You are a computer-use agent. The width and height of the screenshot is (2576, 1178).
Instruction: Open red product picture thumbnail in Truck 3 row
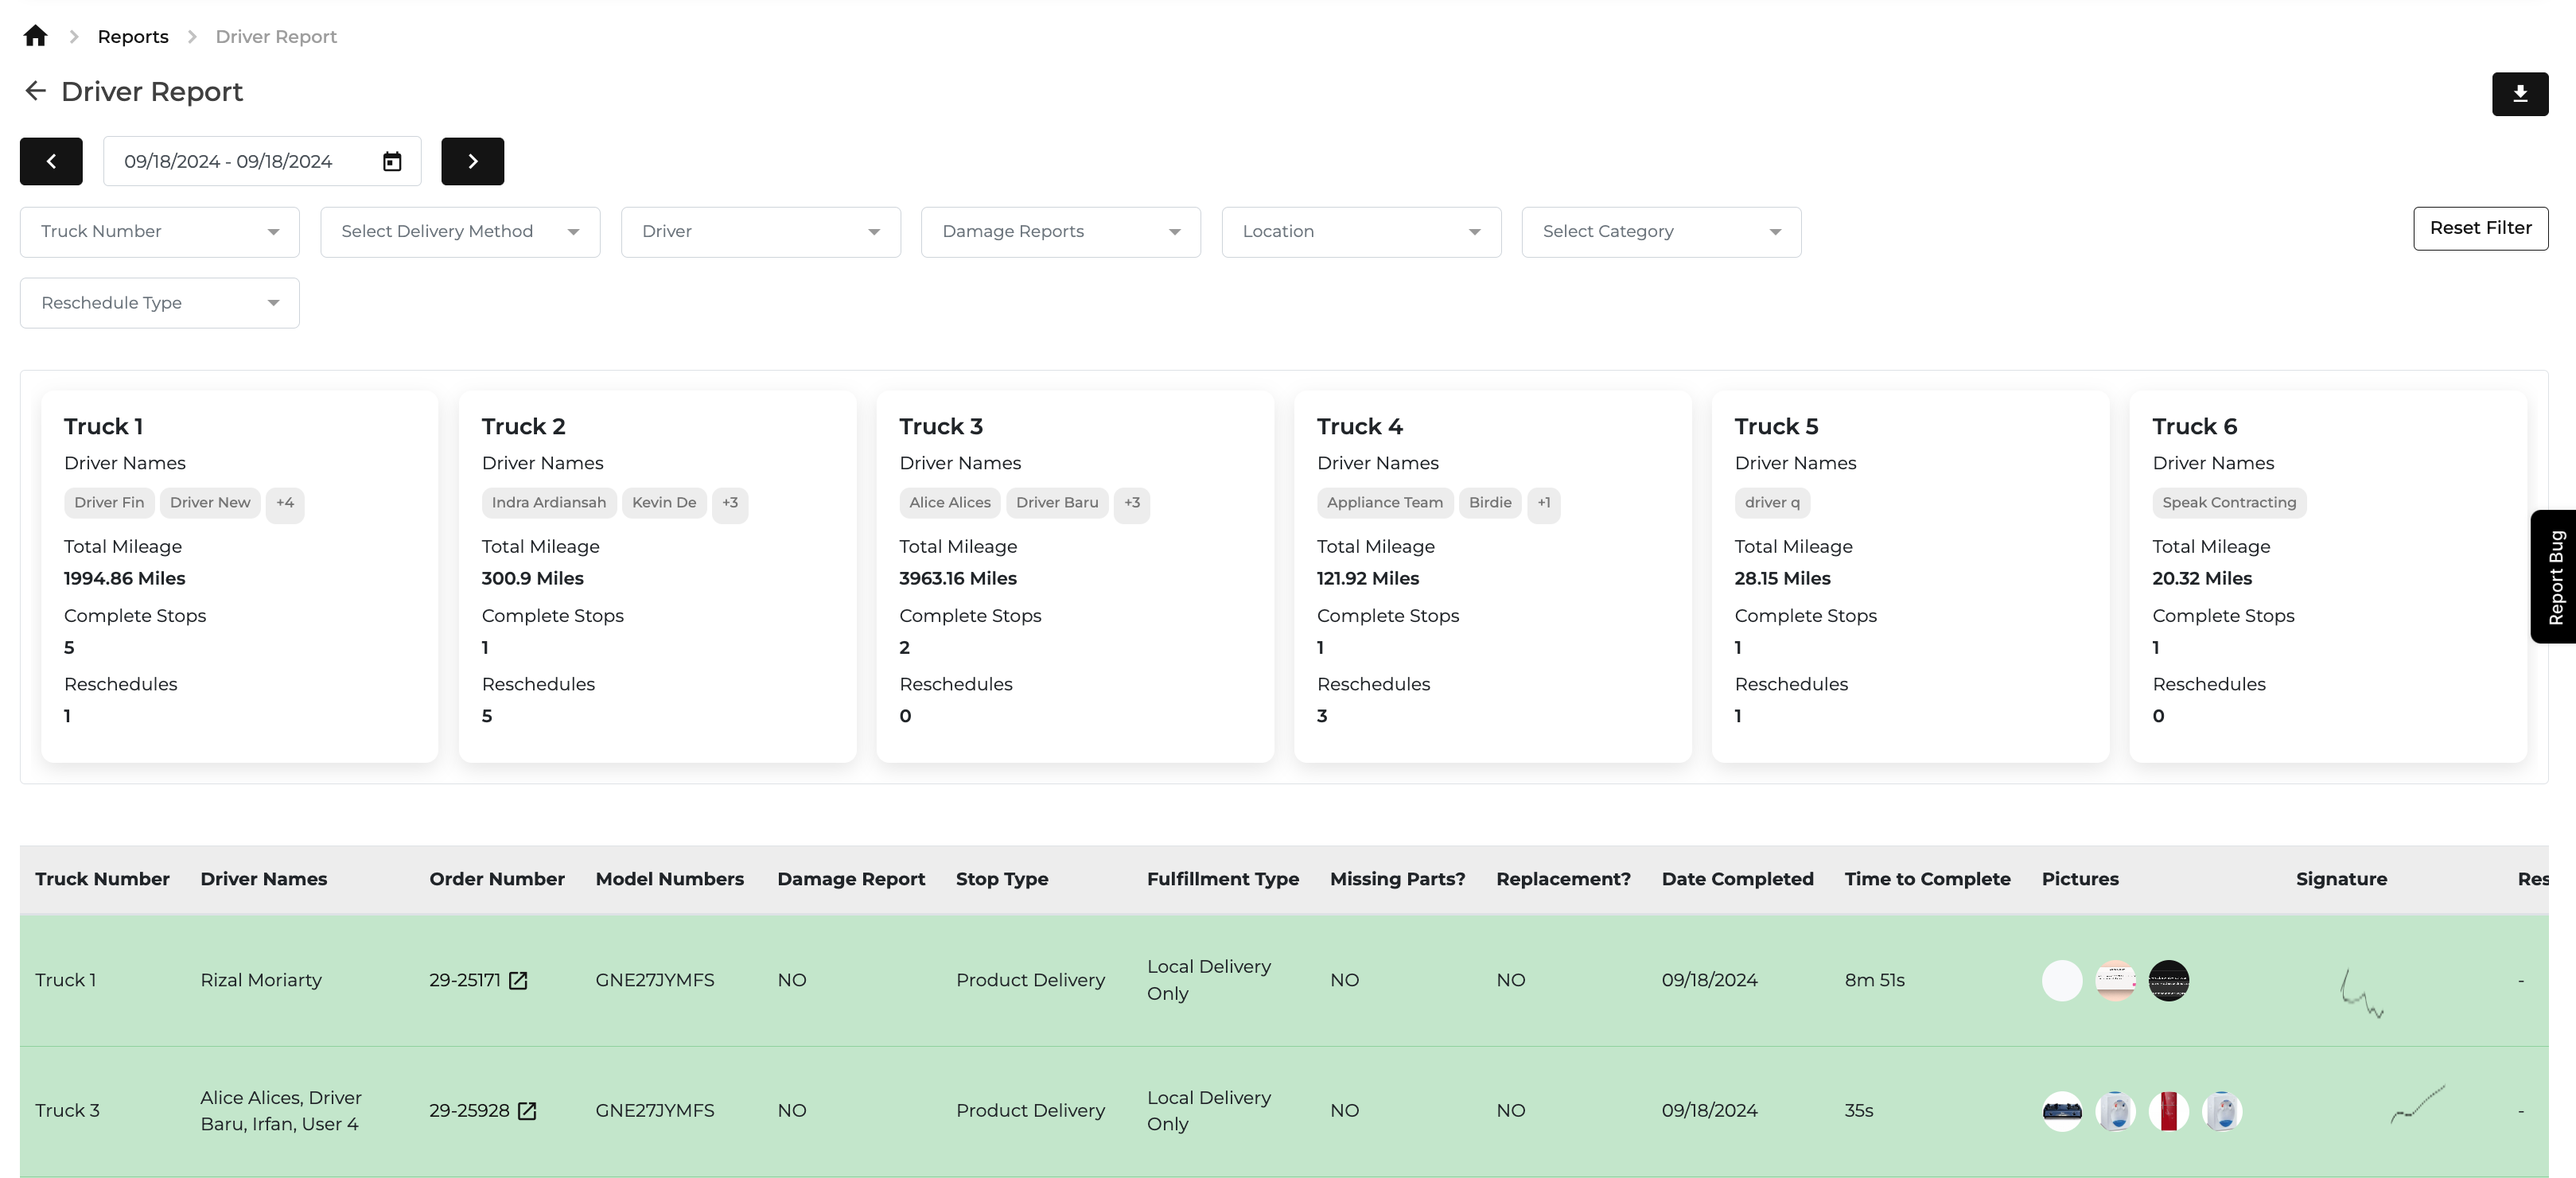[2168, 1111]
